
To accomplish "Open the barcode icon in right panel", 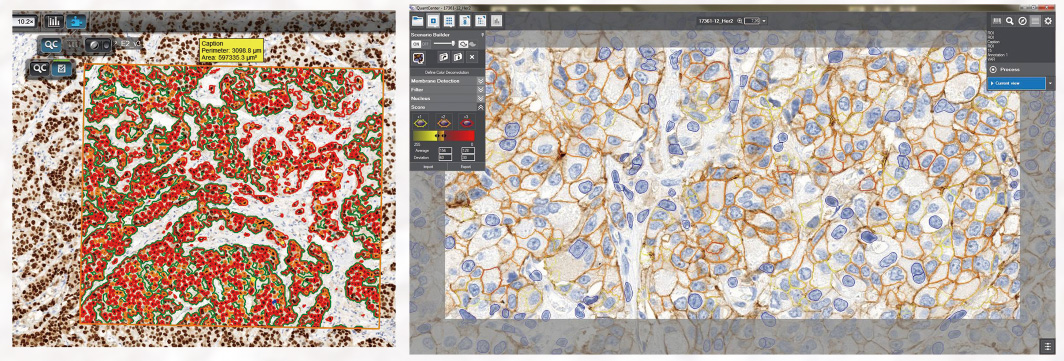I will tap(997, 21).
